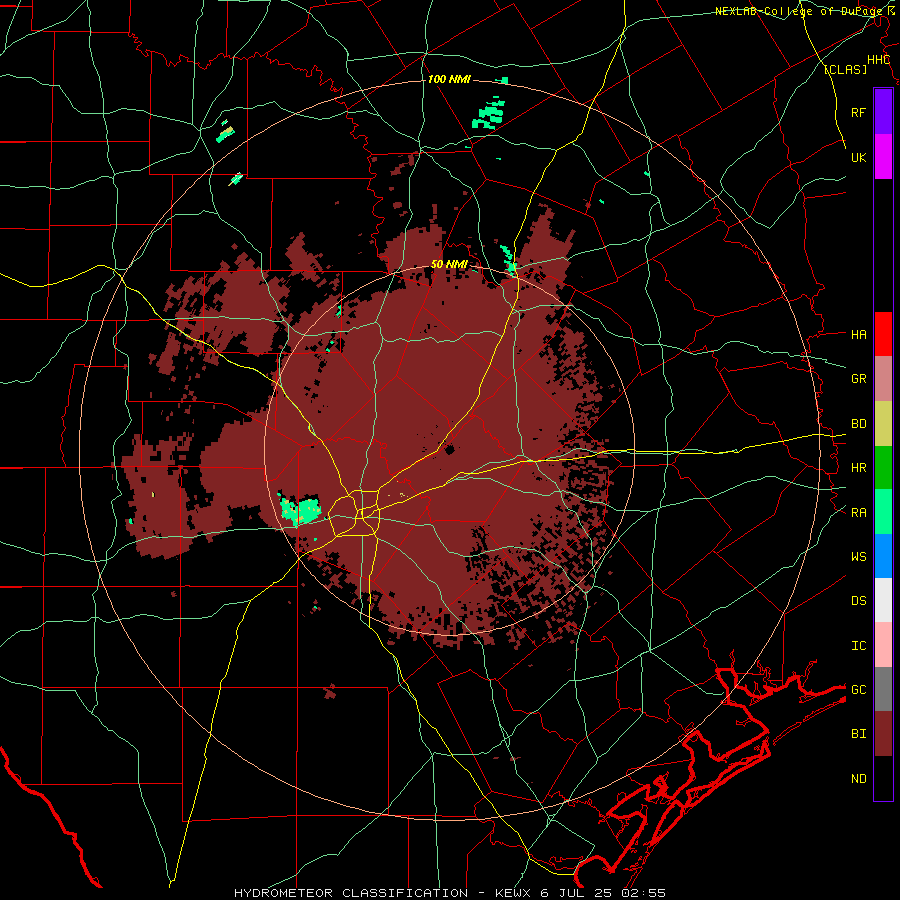This screenshot has height=900, width=900.
Task: Click the DS legend label
Action: click(x=858, y=600)
